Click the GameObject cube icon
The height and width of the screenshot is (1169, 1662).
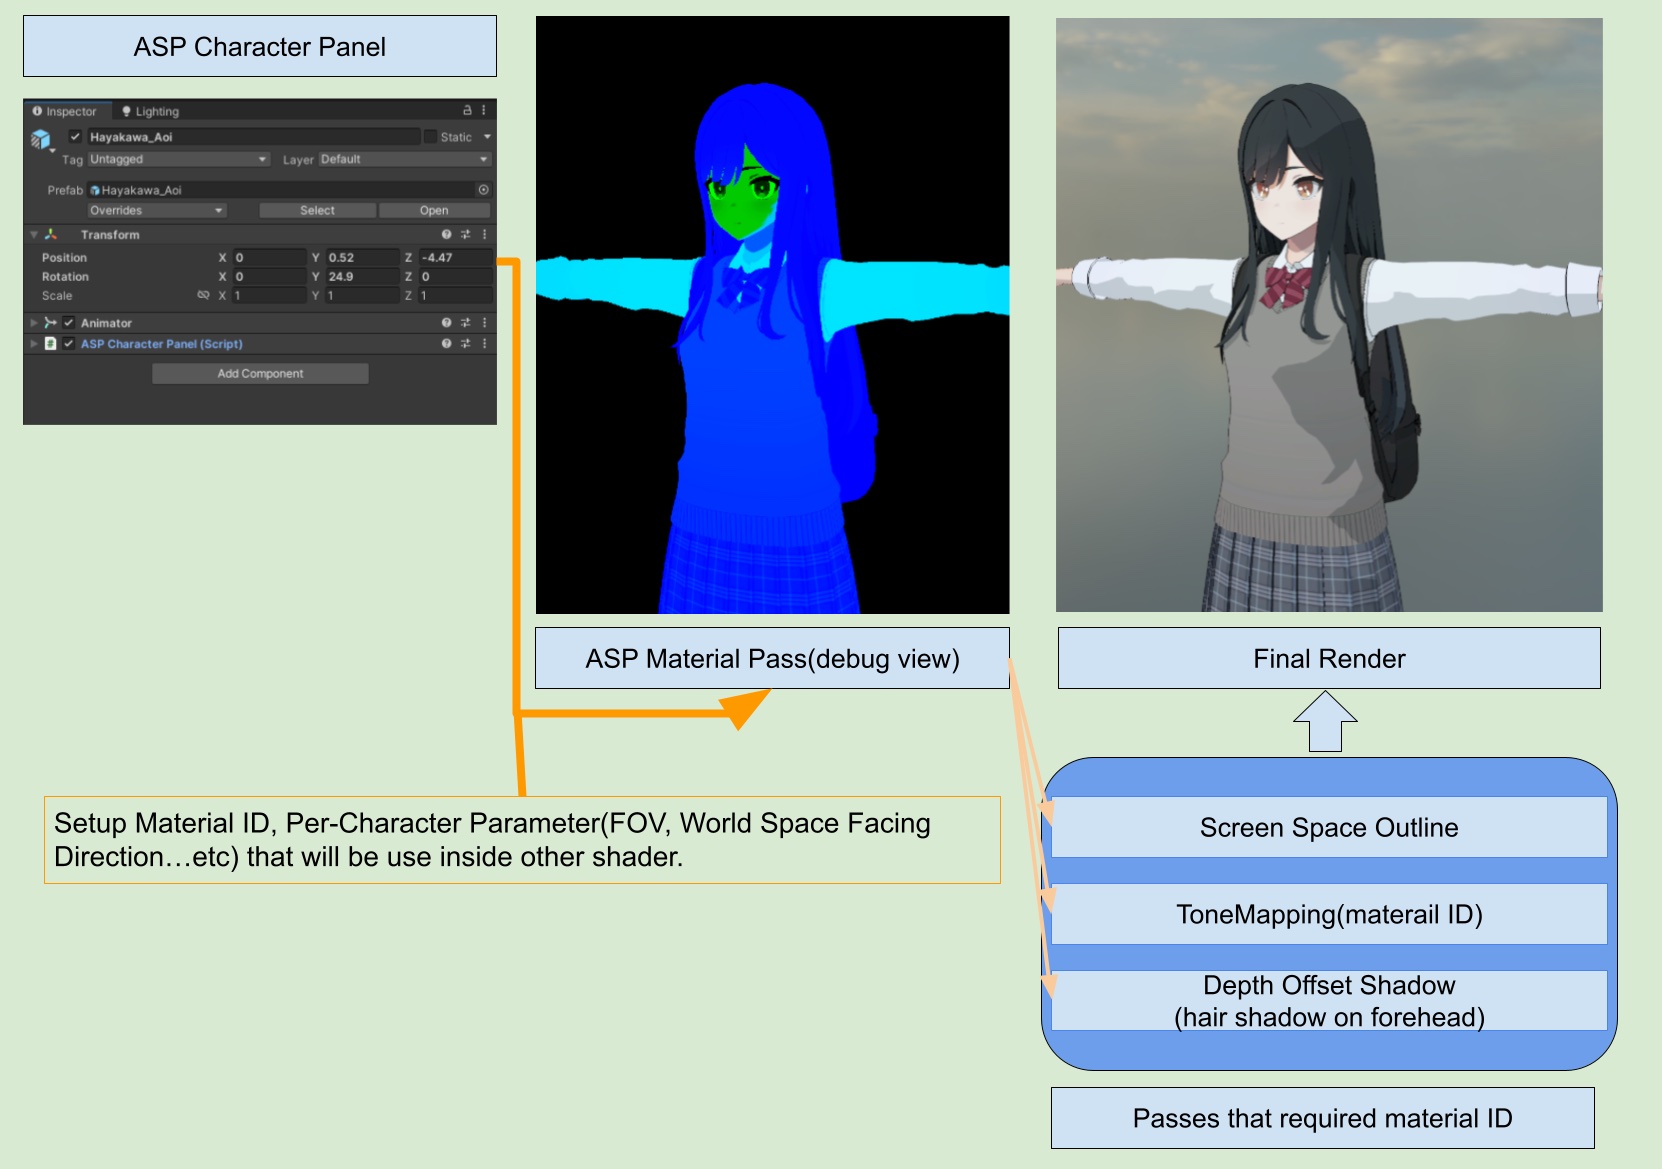tap(41, 139)
